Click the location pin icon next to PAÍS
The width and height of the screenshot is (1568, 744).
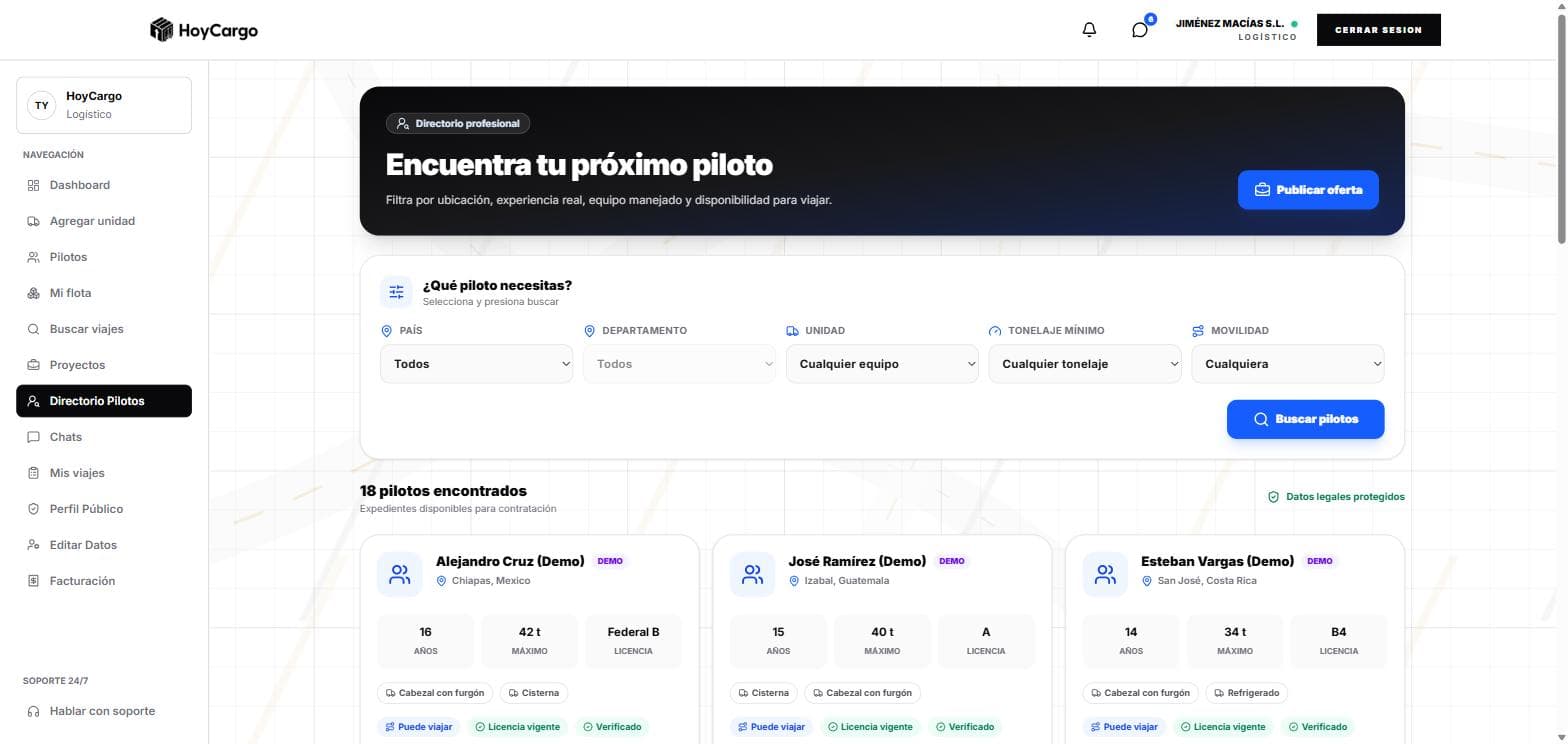pos(386,331)
